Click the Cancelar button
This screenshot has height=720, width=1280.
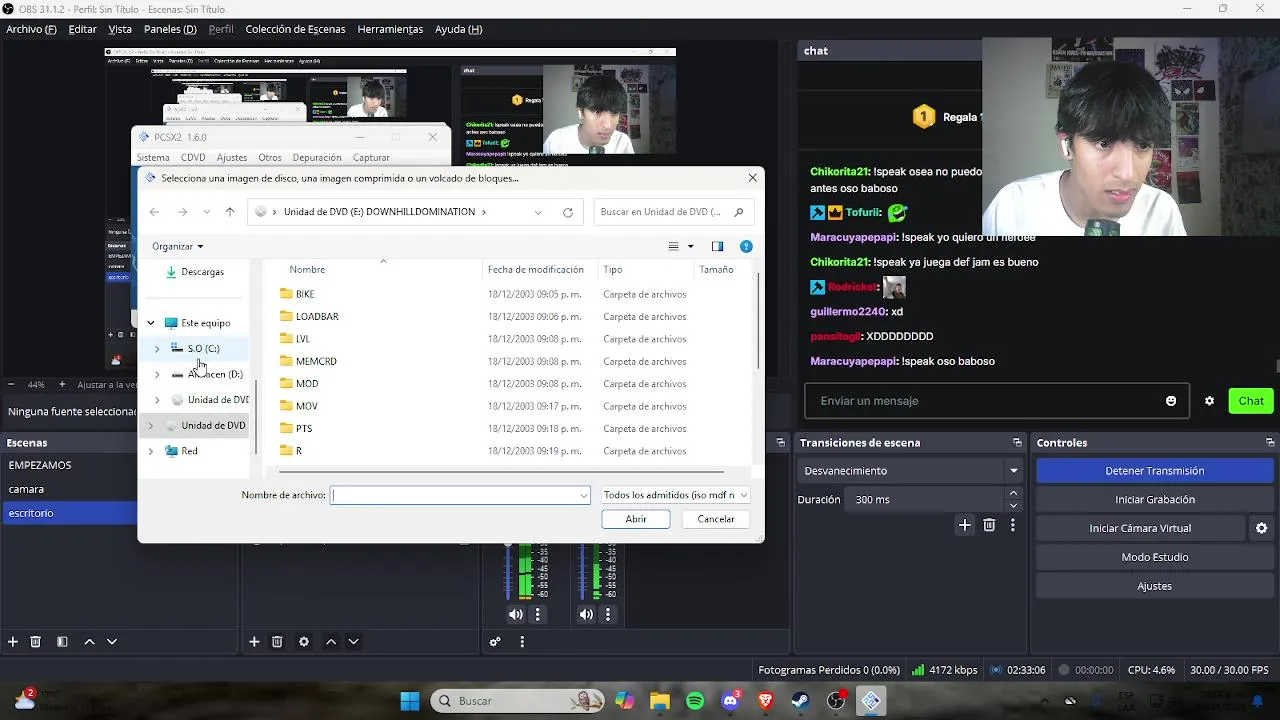[716, 519]
